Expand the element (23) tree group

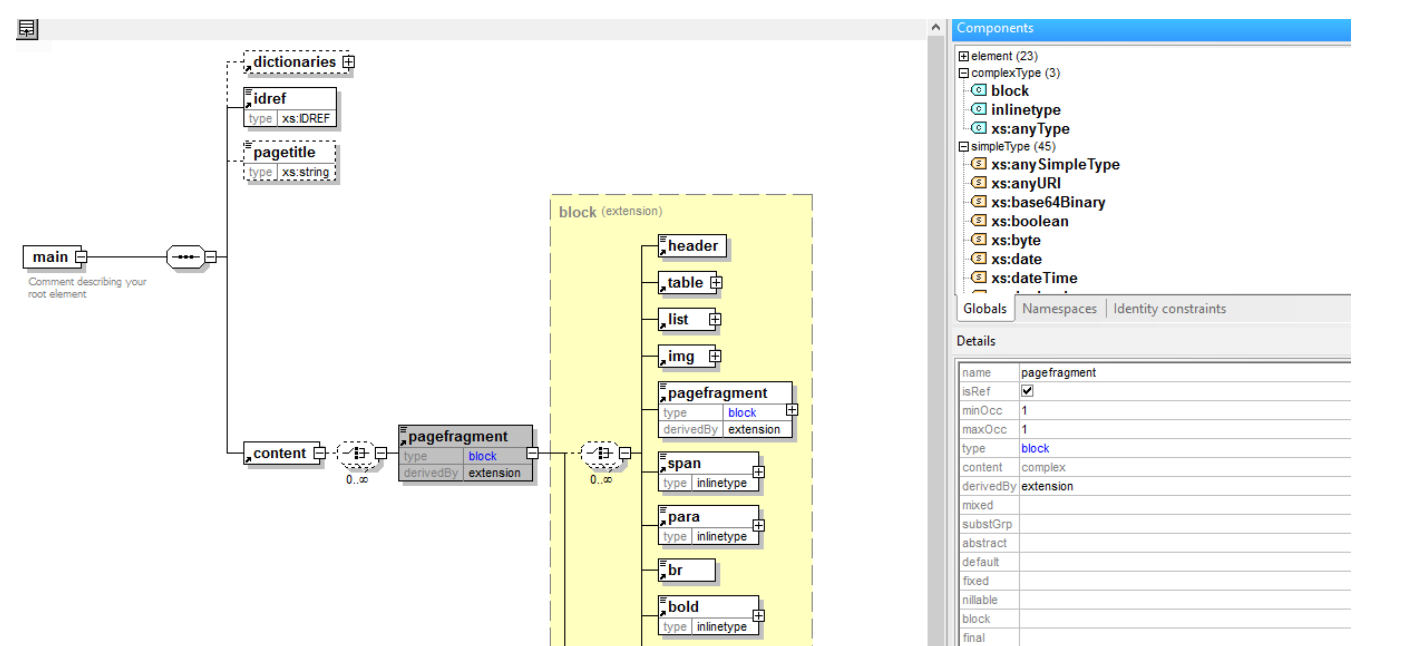tap(964, 56)
